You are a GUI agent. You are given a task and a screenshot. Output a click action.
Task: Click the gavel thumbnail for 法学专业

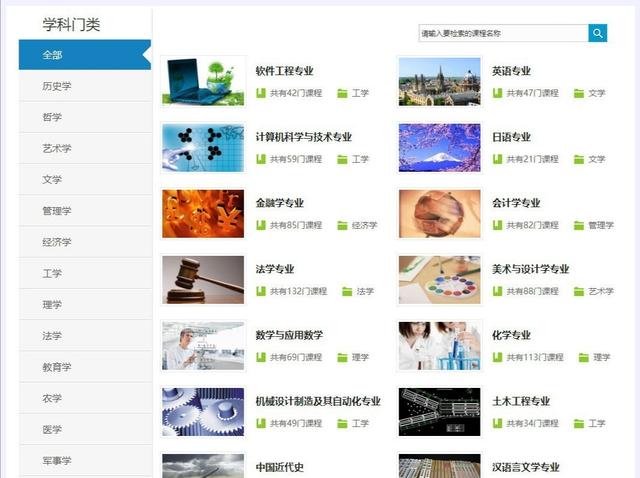pos(203,280)
